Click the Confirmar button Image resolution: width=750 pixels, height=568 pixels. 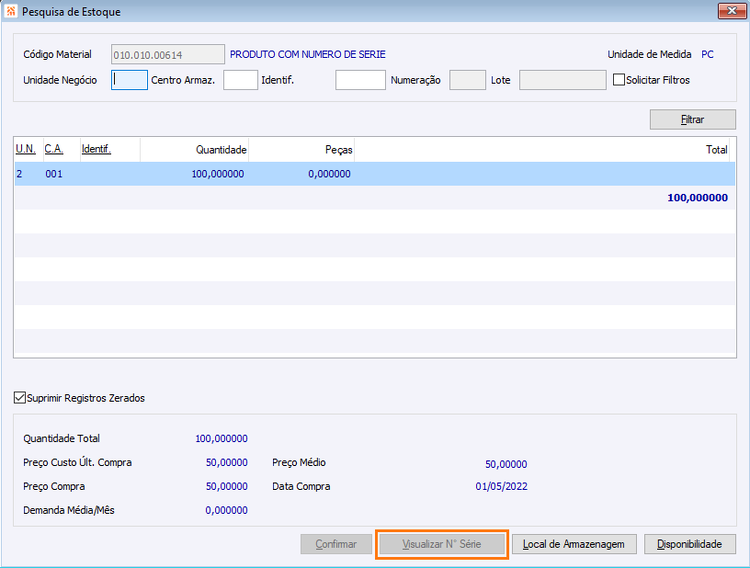(x=336, y=544)
